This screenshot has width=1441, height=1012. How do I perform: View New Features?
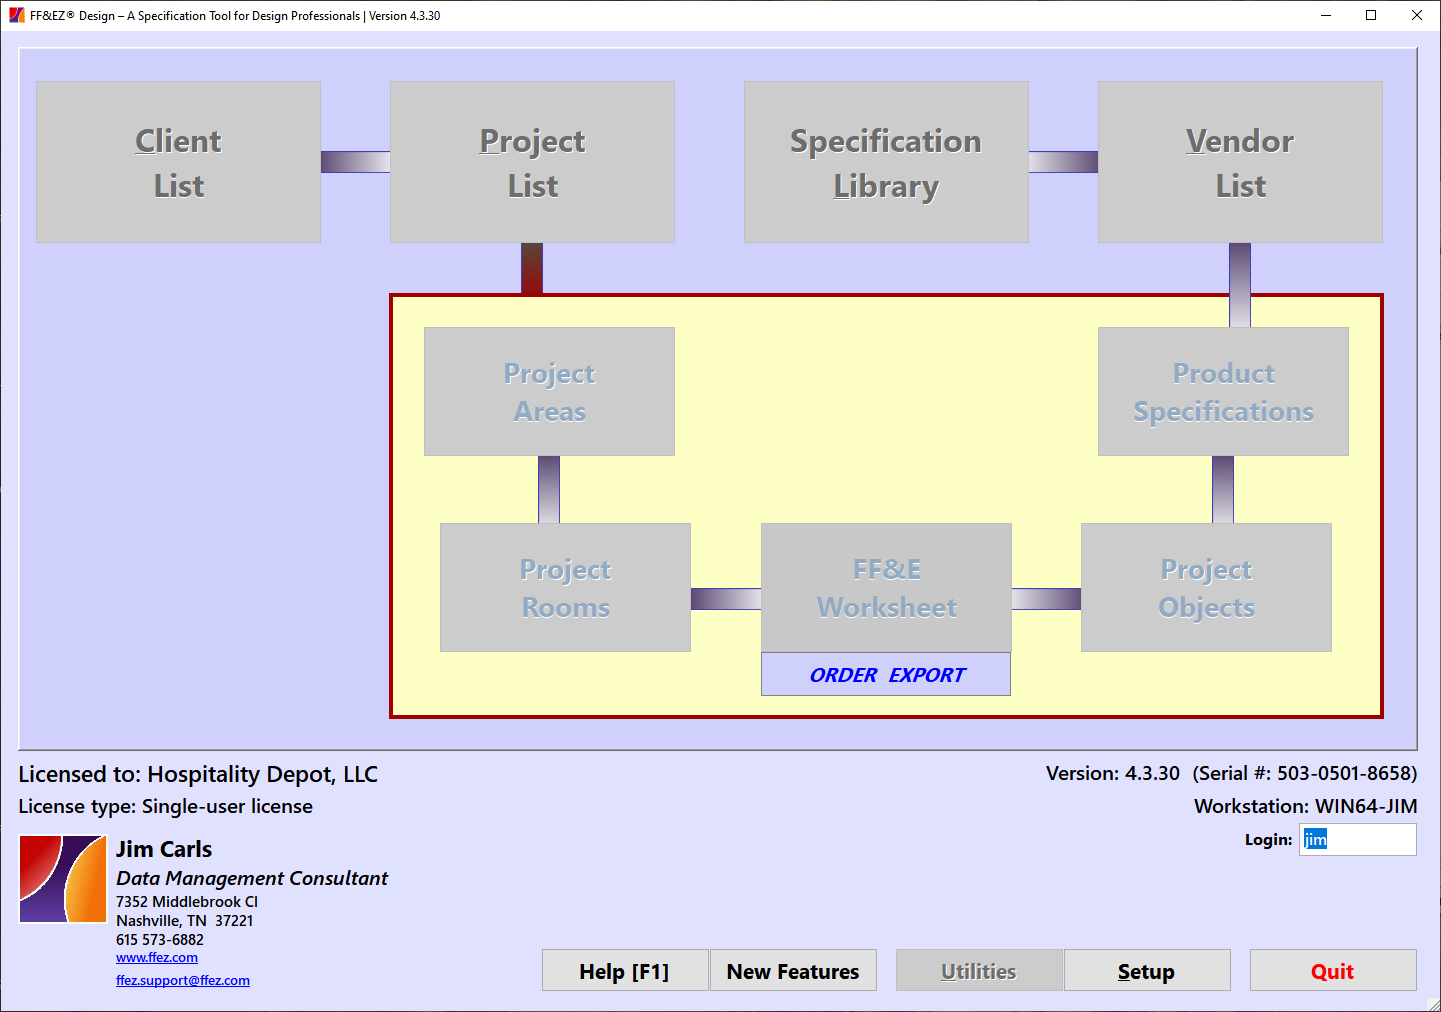(793, 971)
